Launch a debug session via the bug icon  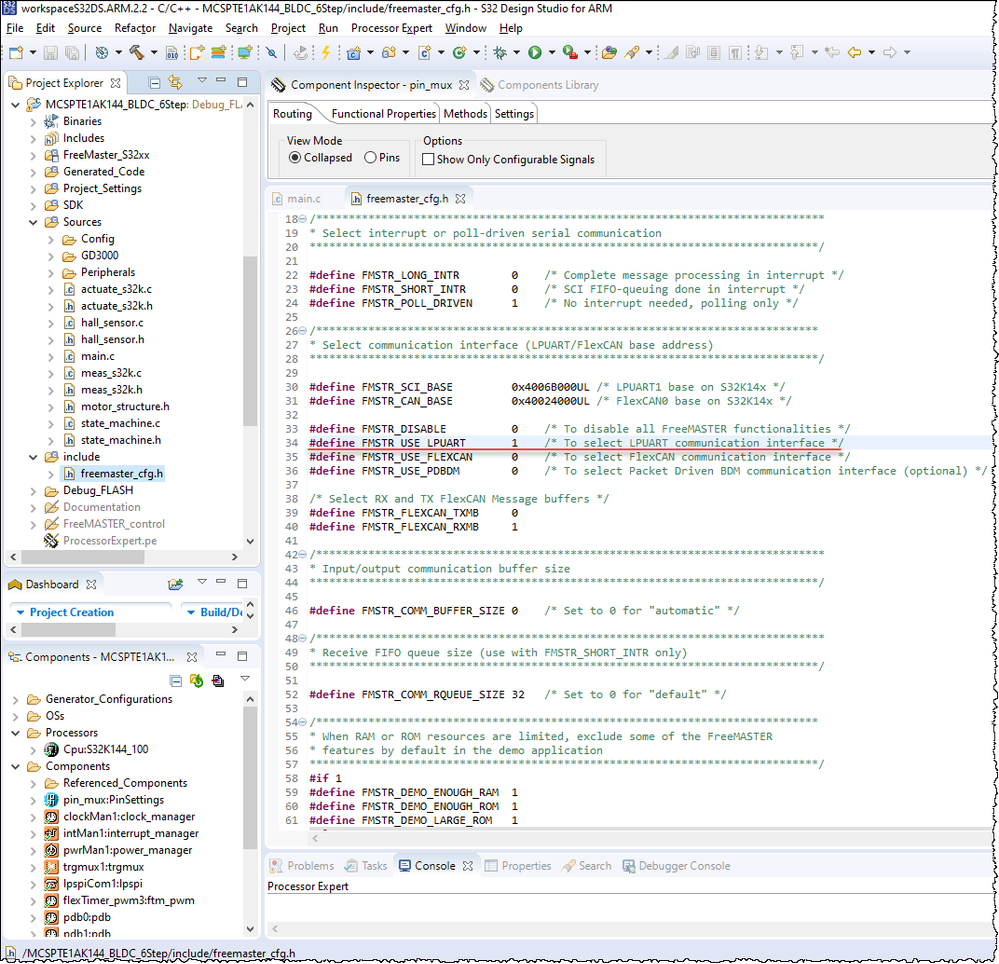coord(501,52)
